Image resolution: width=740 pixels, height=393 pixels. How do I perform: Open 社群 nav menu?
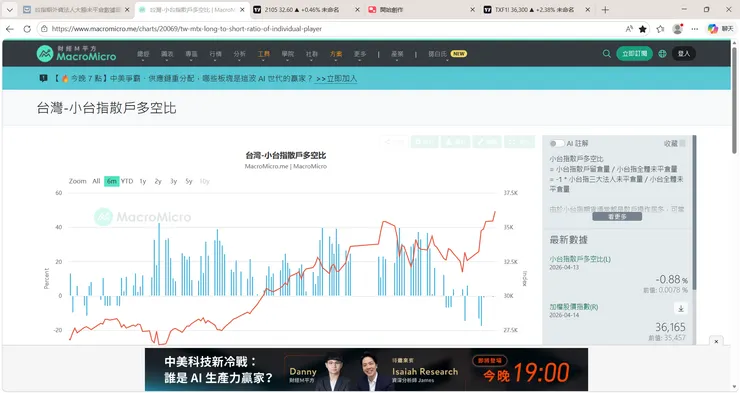(312, 54)
